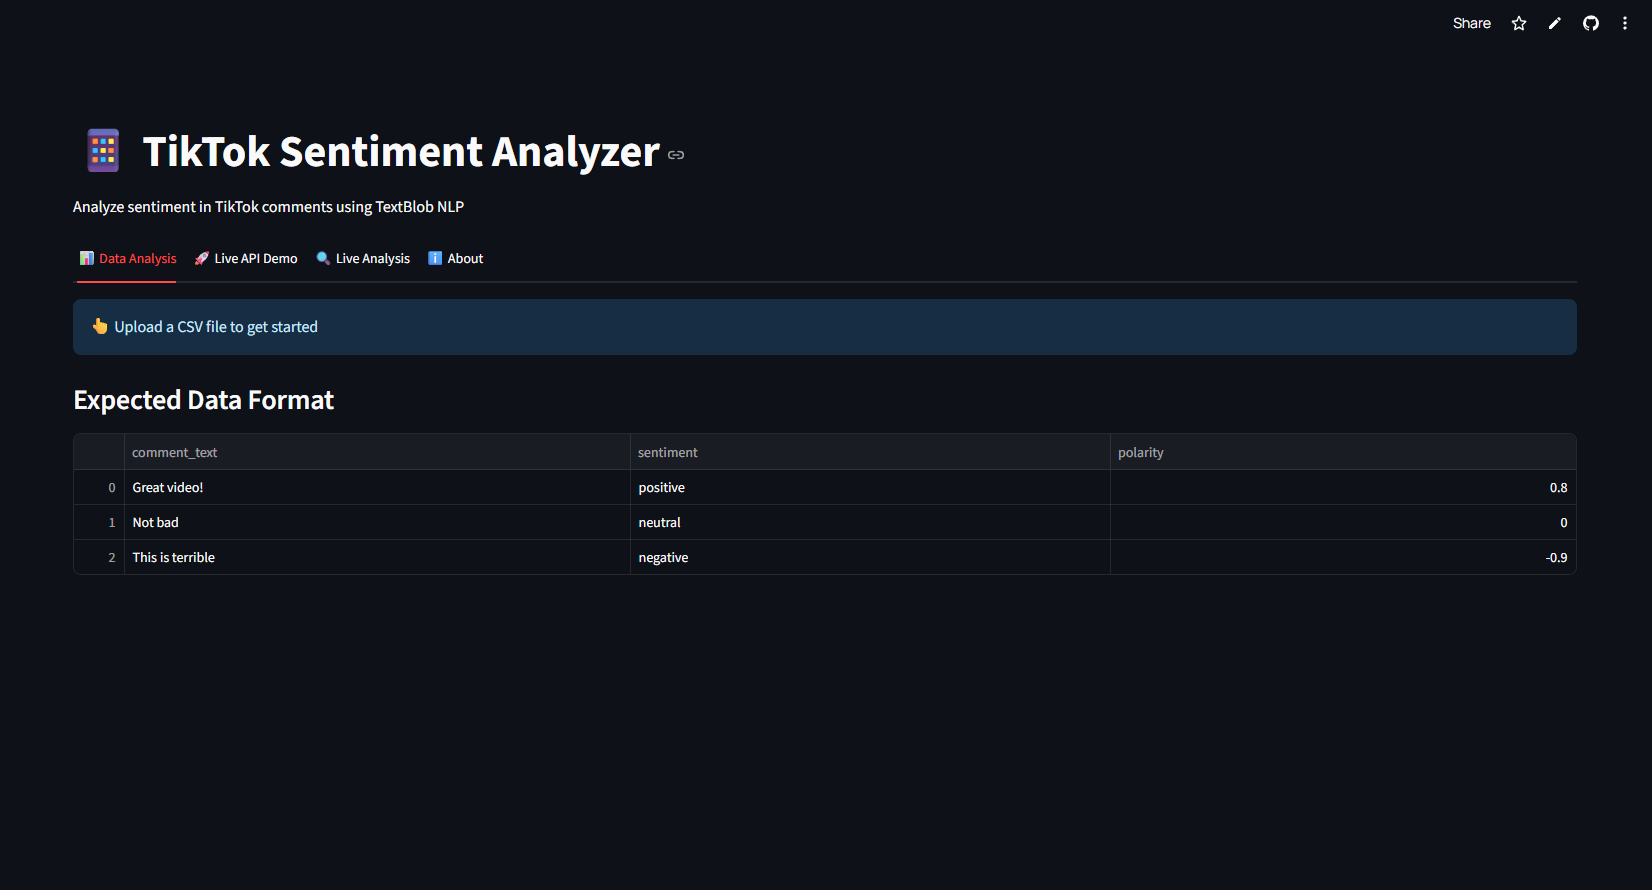Select the 'negative' sentiment cell
The width and height of the screenshot is (1652, 890).
870,557
